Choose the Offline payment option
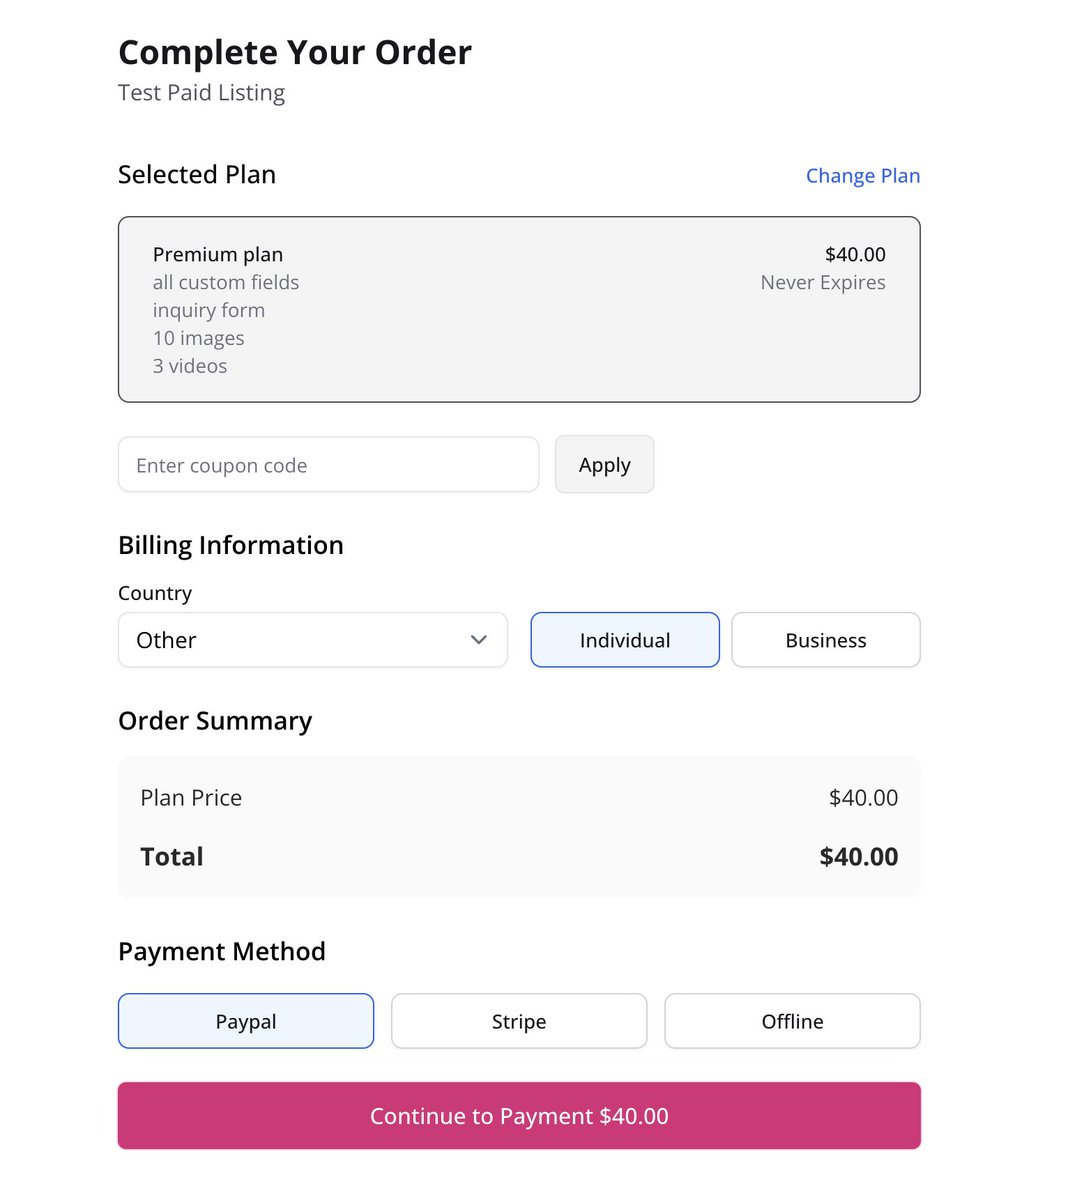This screenshot has width=1068, height=1200. click(x=792, y=1021)
